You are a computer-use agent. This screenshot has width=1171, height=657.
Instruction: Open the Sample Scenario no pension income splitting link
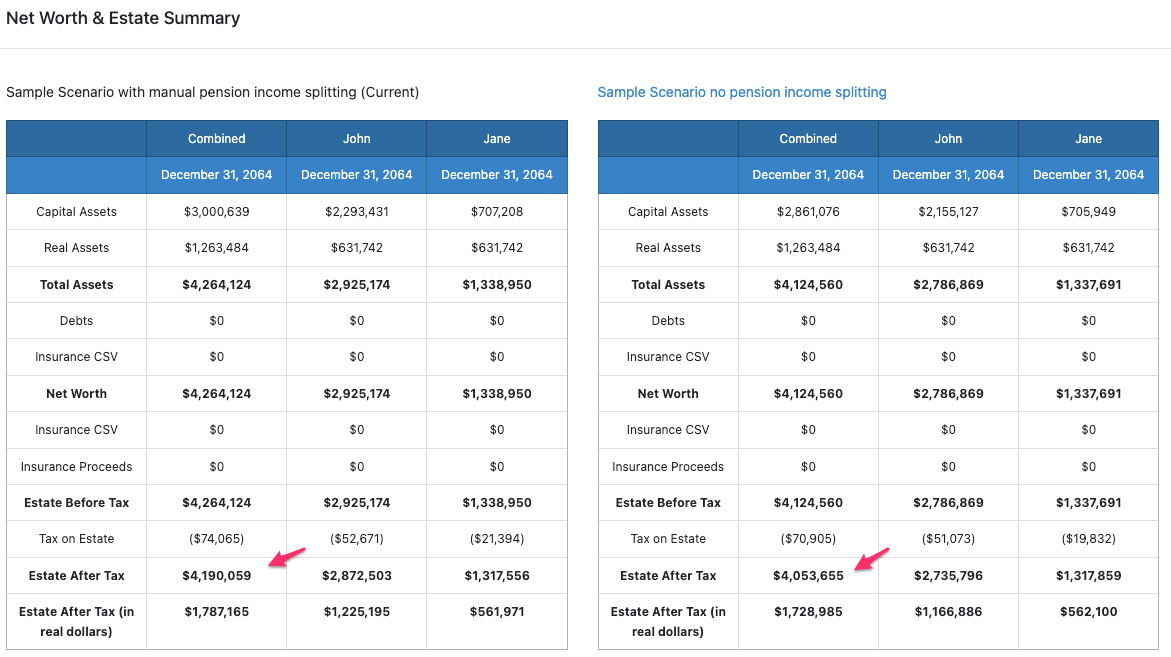coord(741,91)
